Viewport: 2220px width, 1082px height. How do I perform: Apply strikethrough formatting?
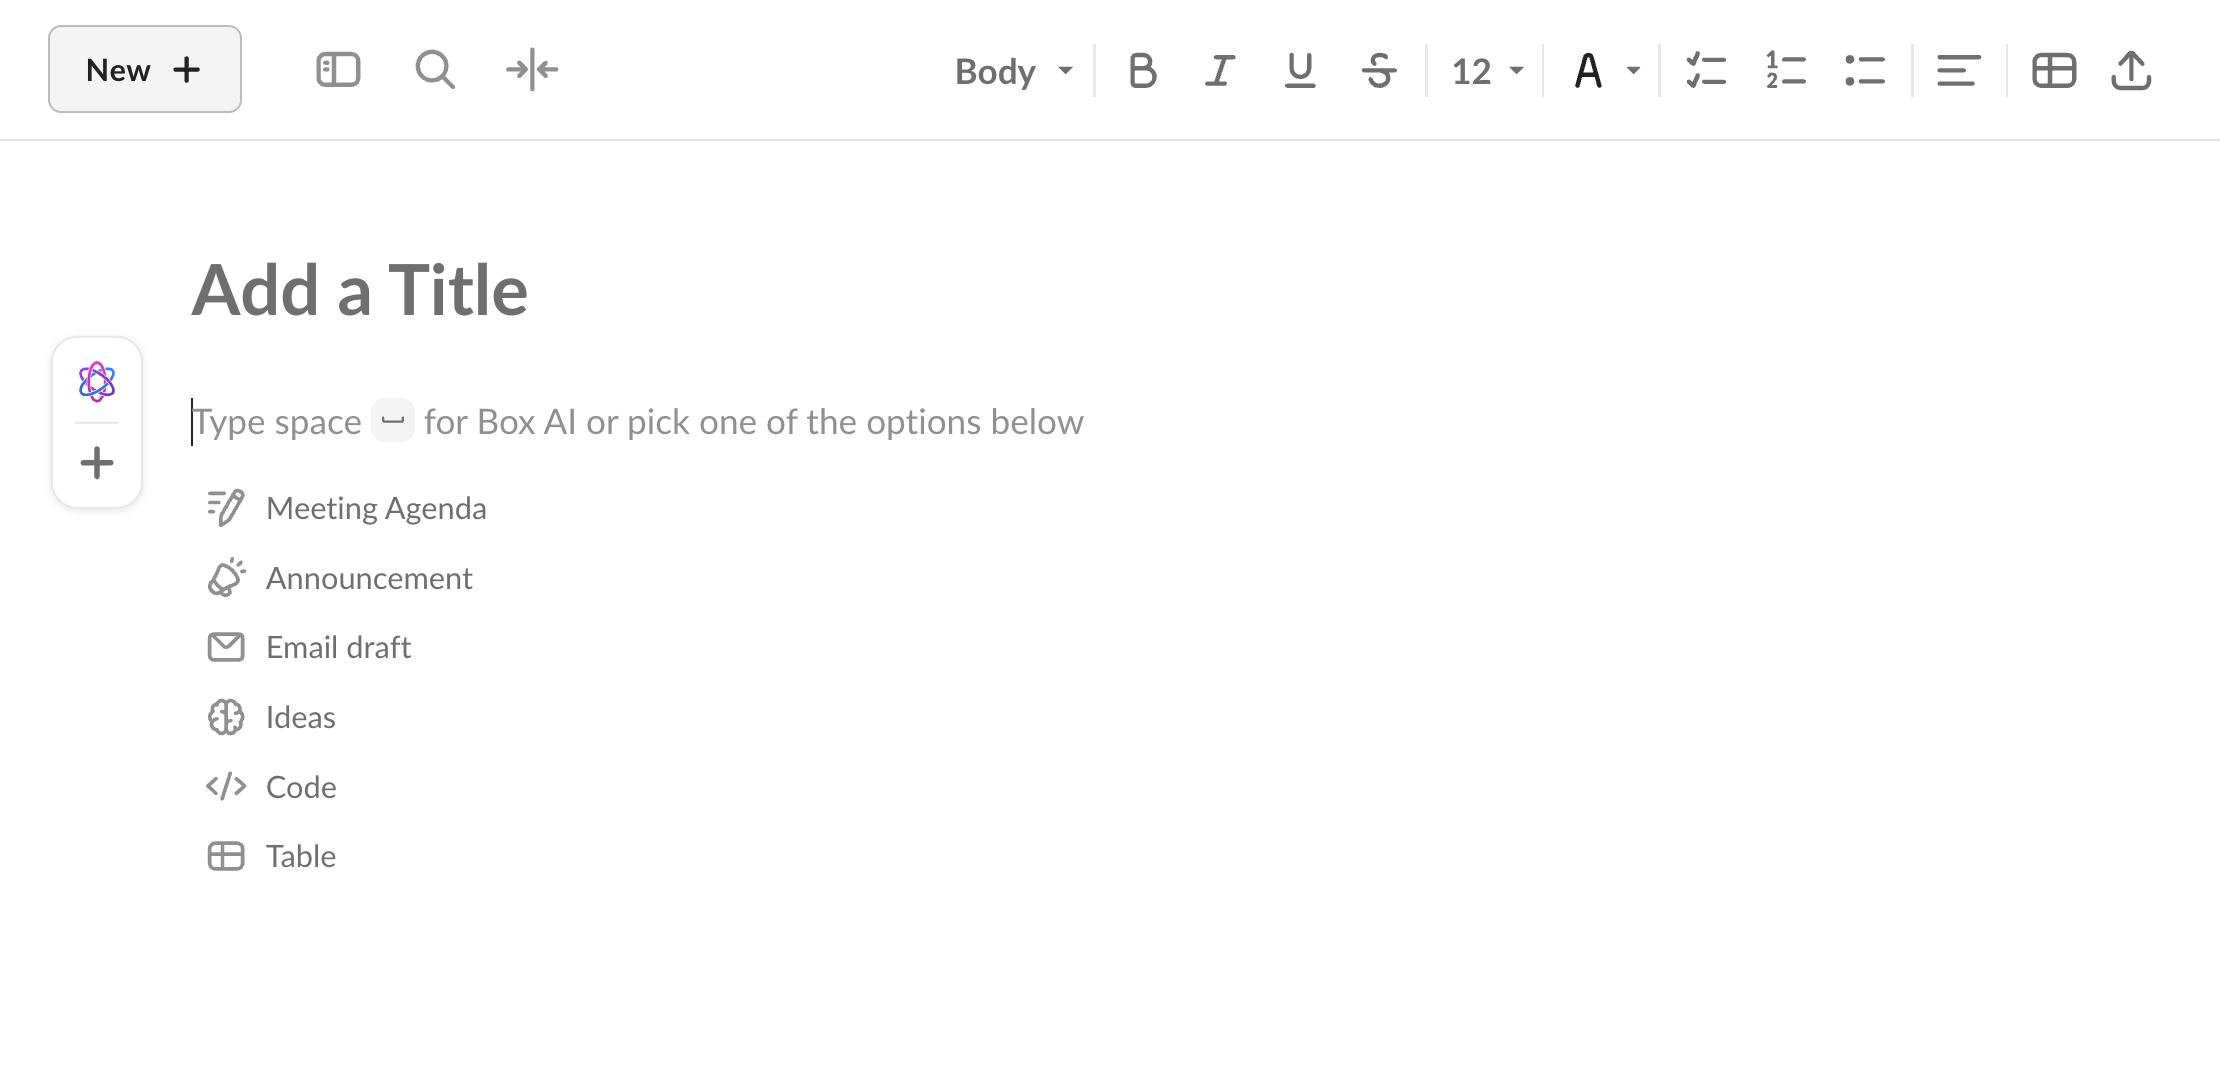tap(1379, 71)
